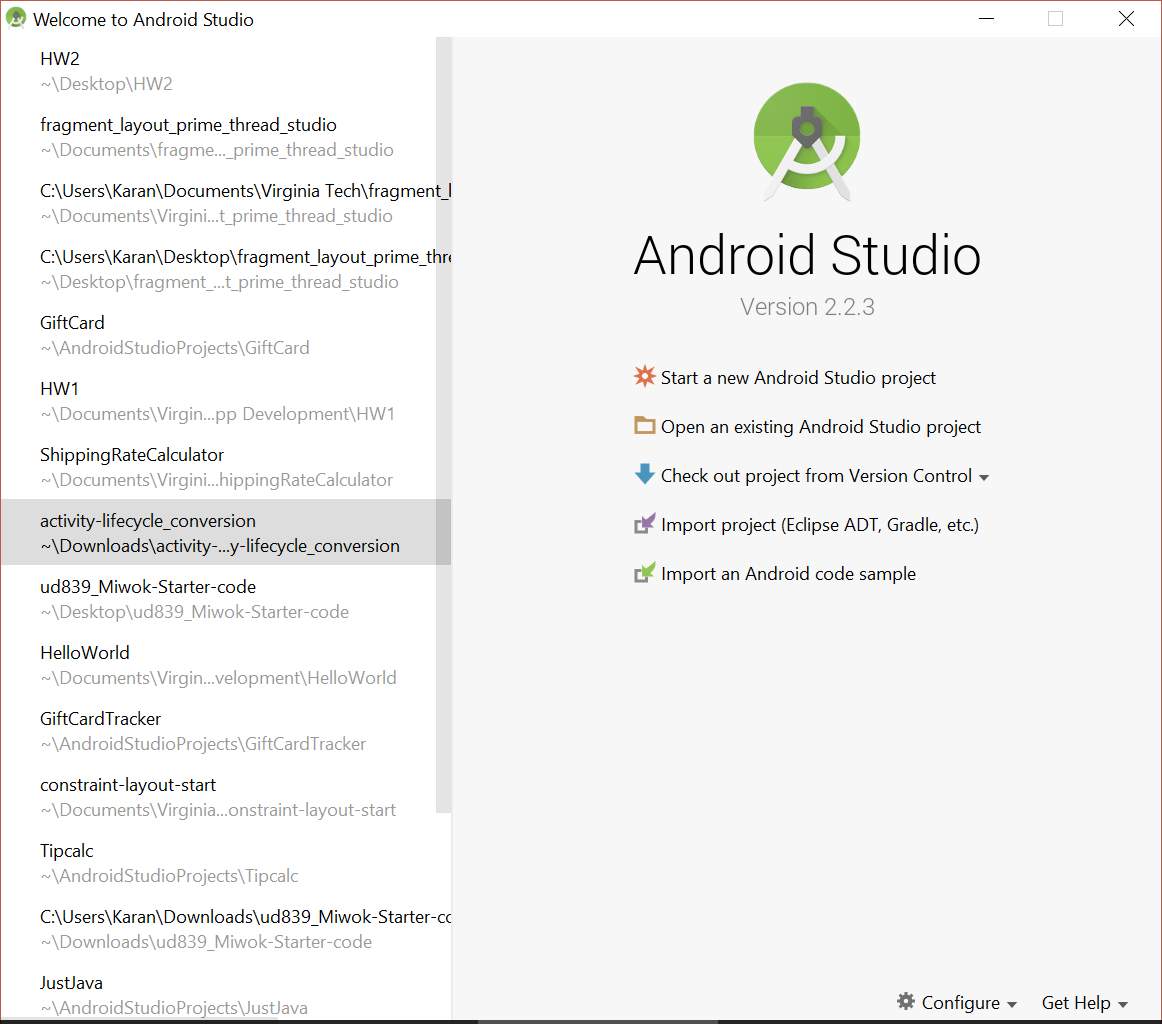The width and height of the screenshot is (1162, 1024).
Task: Click the Import project arrow icon
Action: point(645,524)
